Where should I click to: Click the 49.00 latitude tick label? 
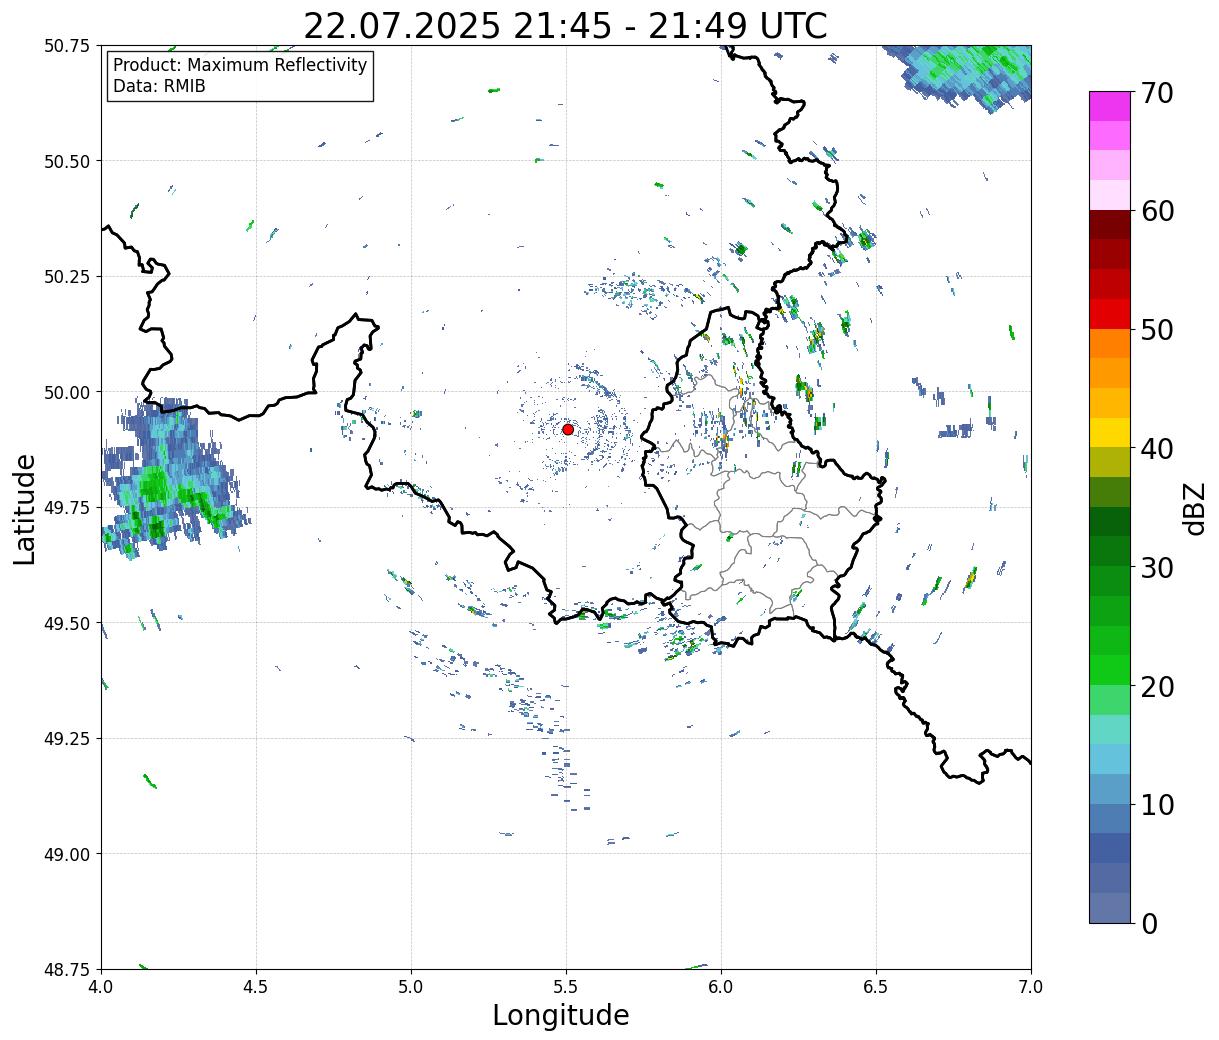click(x=67, y=854)
